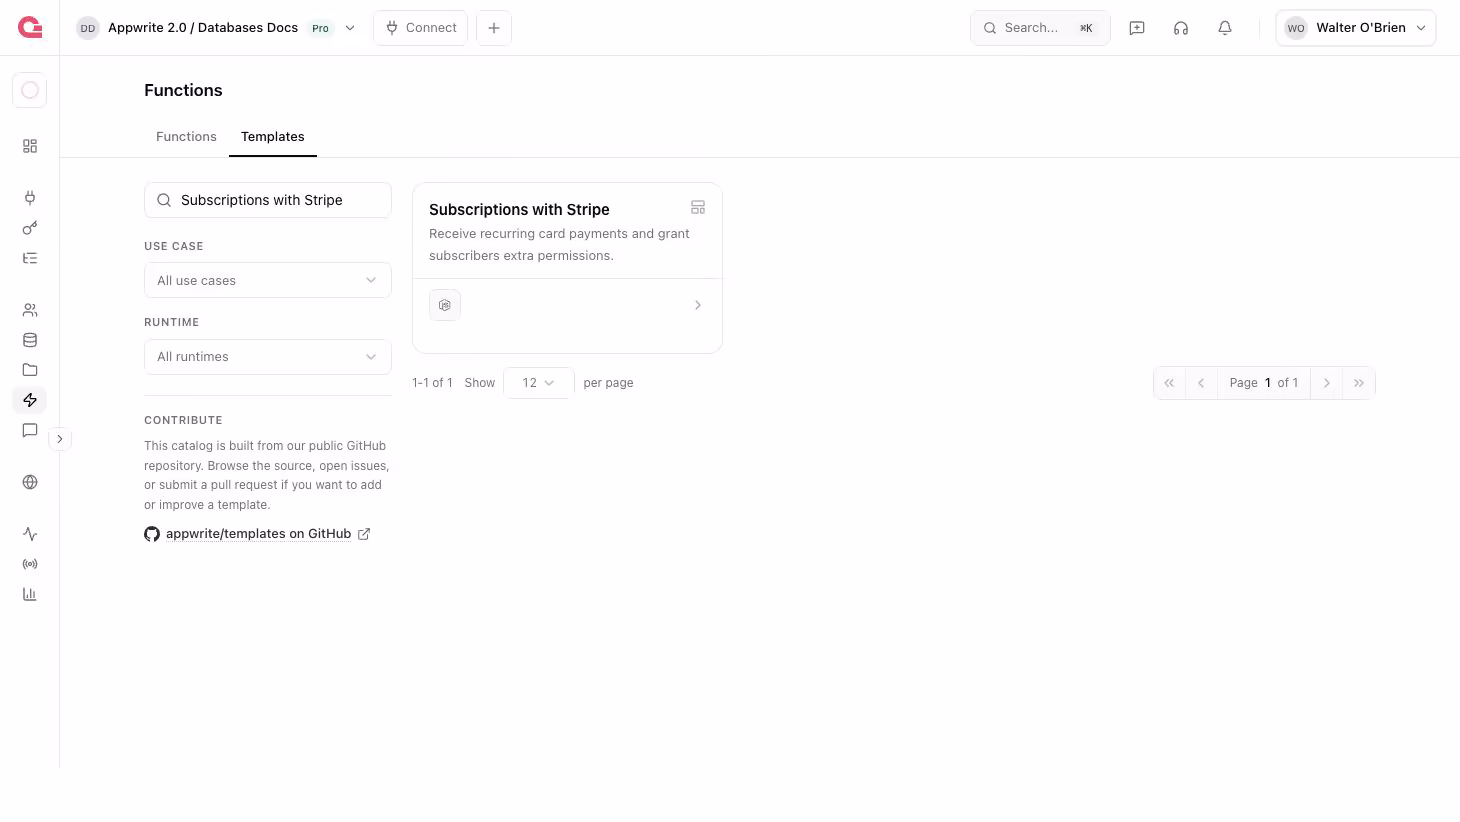Open the All runtimes dropdown
Screen dimensions: 1460x822
pyautogui.click(x=268, y=357)
